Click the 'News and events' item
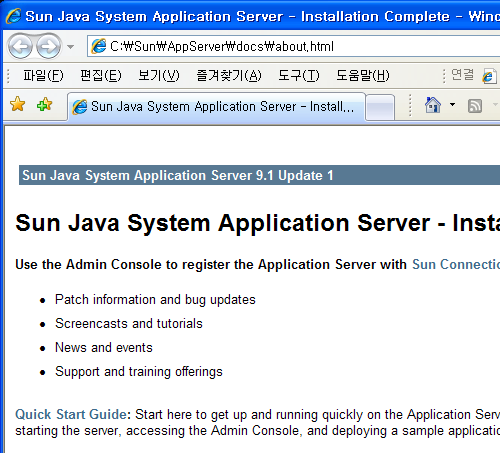This screenshot has height=453, width=500. 104,348
